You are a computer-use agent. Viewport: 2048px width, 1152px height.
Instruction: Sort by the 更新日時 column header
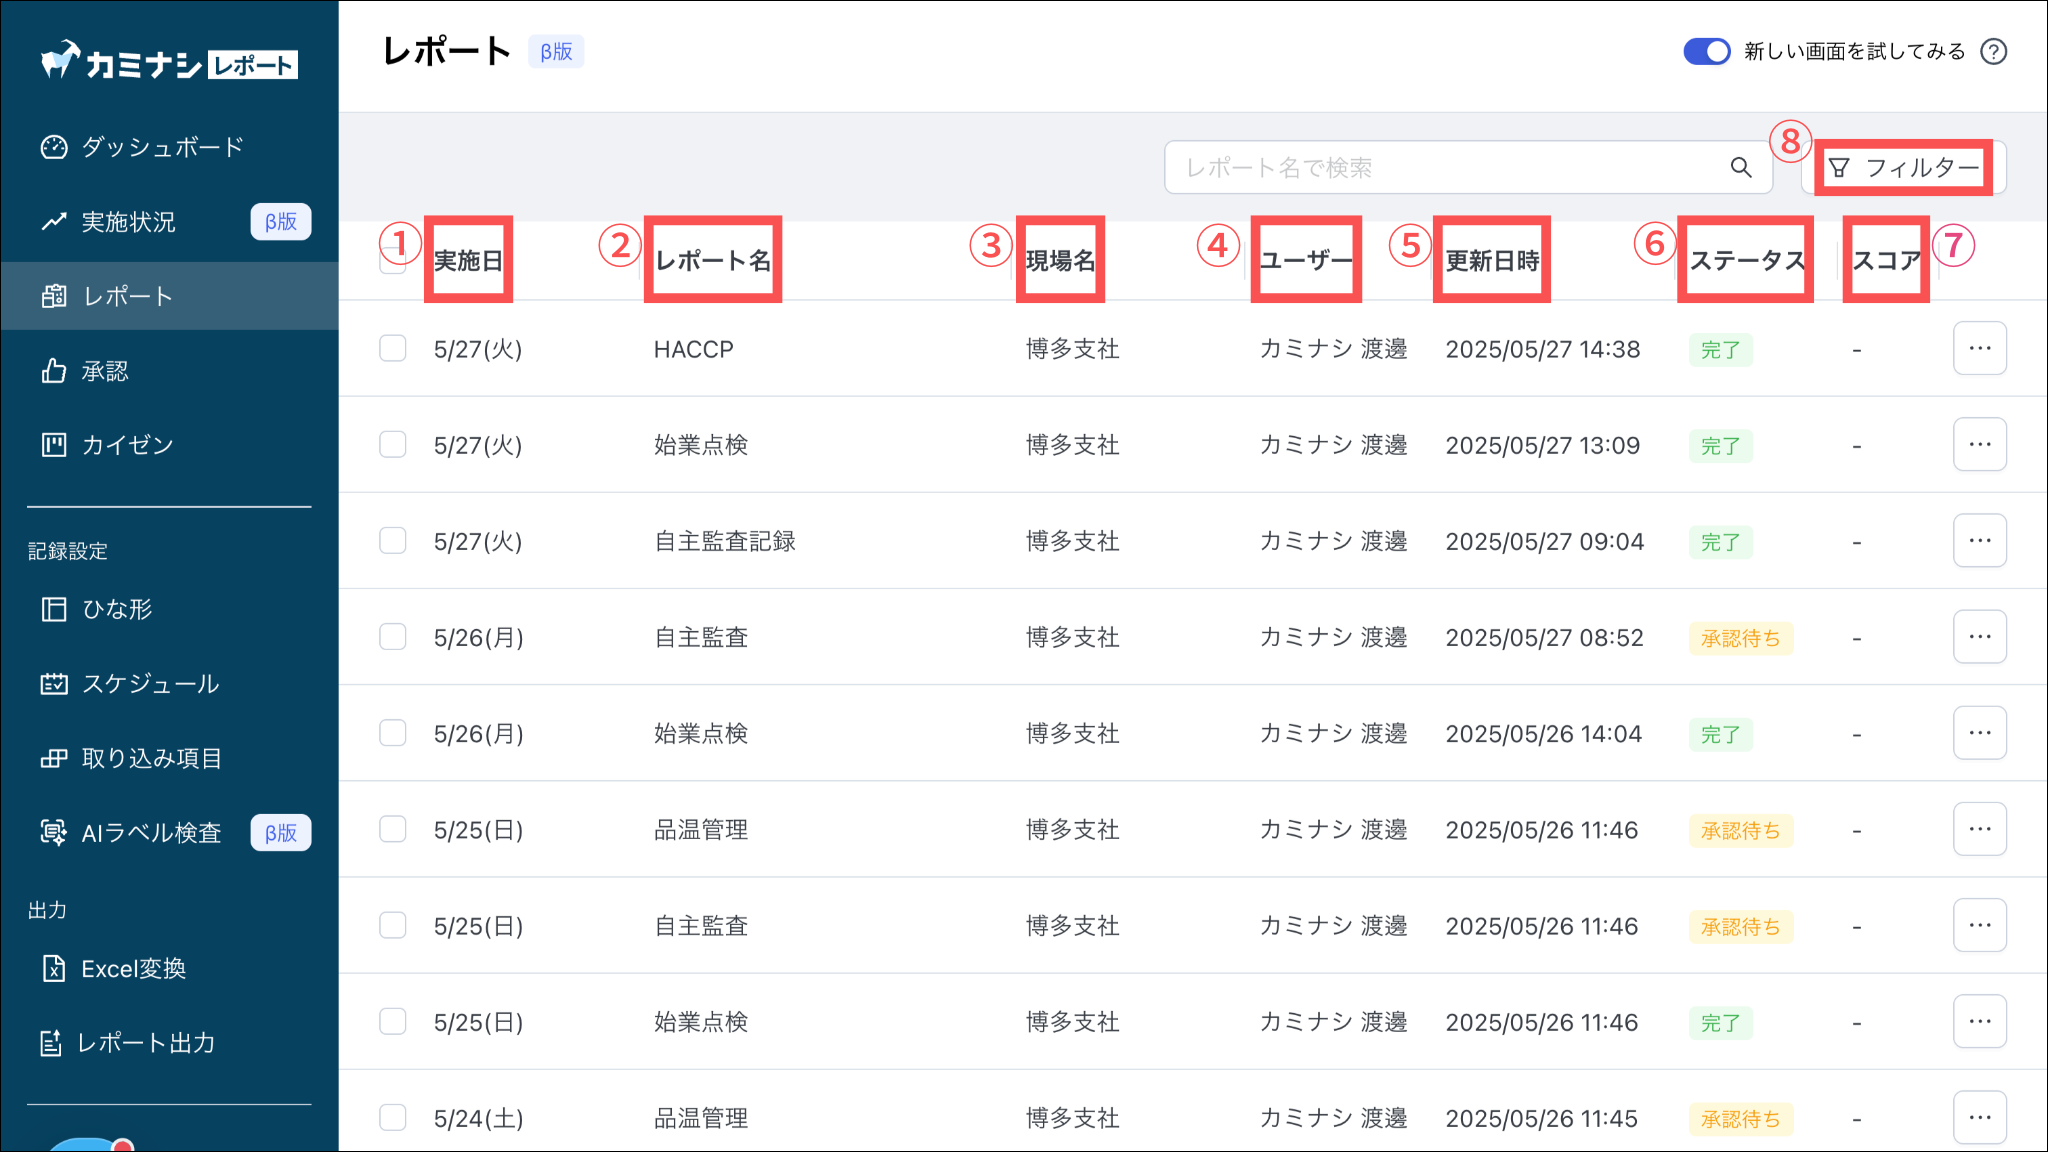point(1492,261)
